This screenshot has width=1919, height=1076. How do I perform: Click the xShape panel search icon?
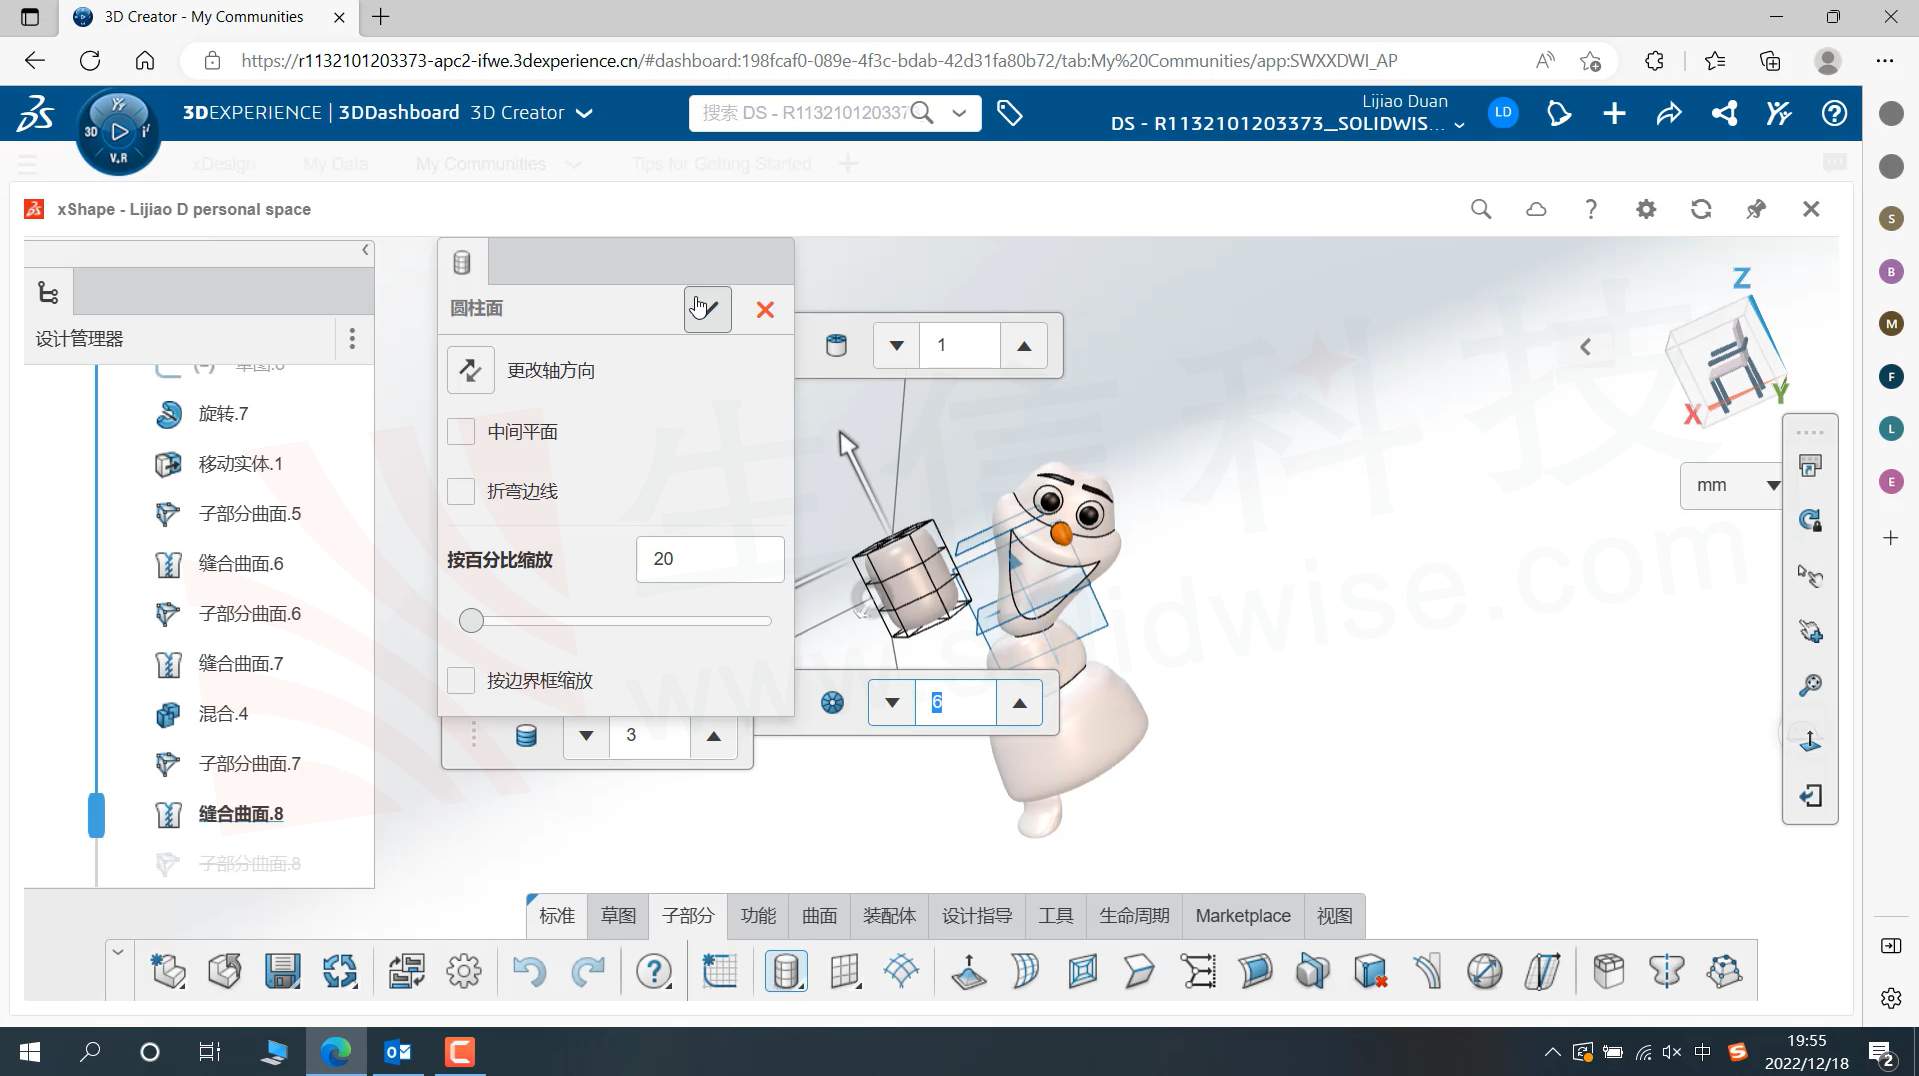1481,209
